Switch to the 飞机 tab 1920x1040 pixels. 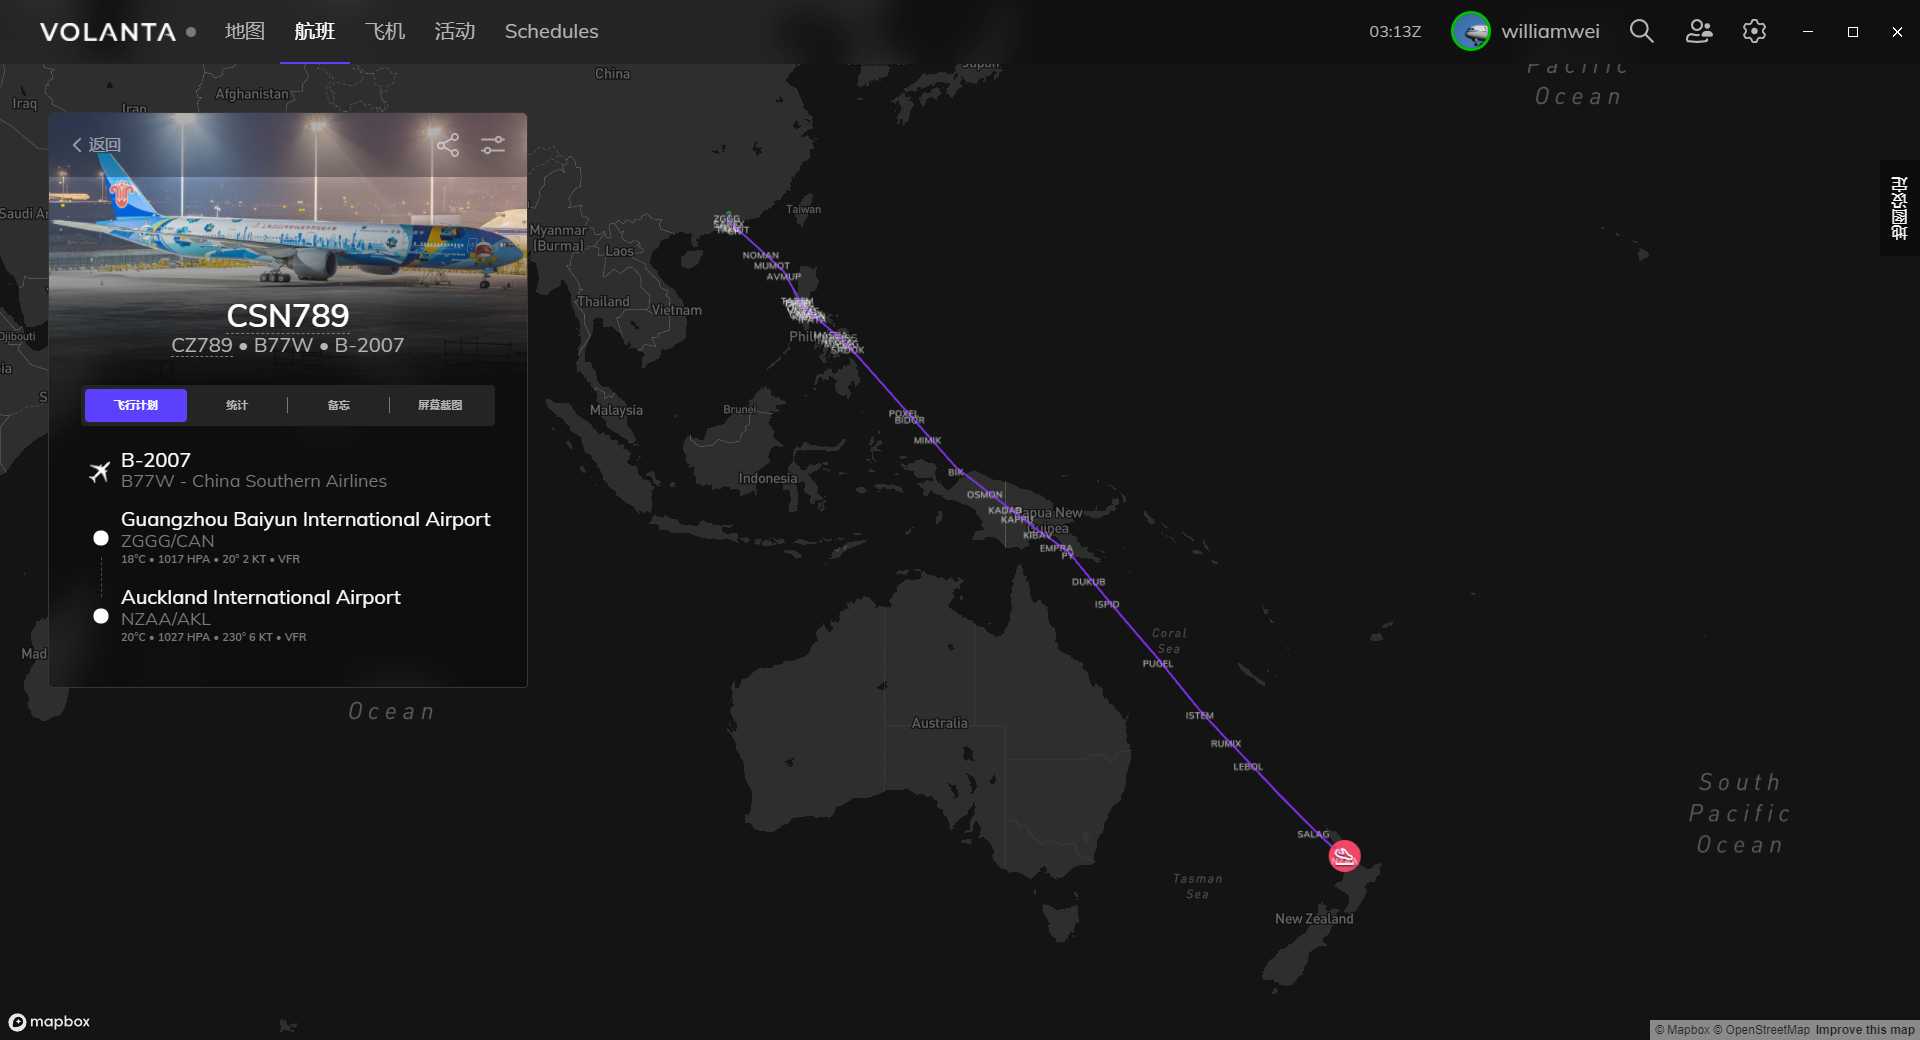pyautogui.click(x=385, y=31)
